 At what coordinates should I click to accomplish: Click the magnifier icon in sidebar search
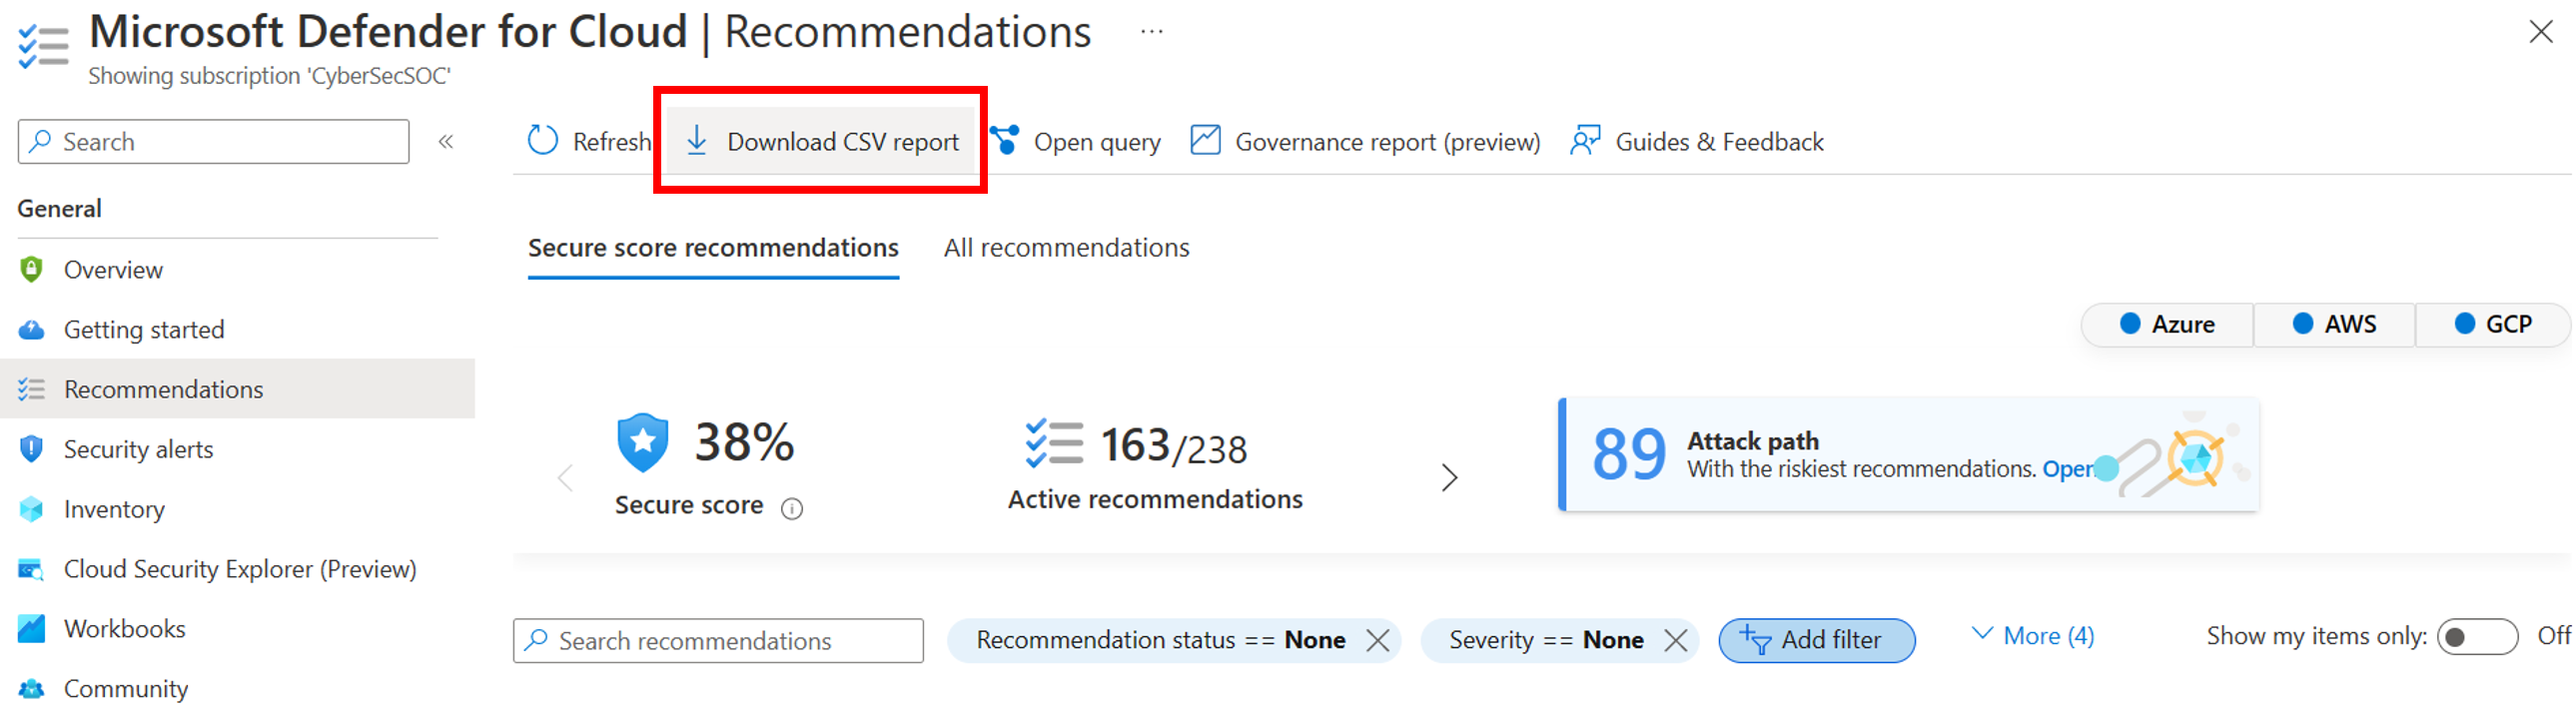(40, 141)
